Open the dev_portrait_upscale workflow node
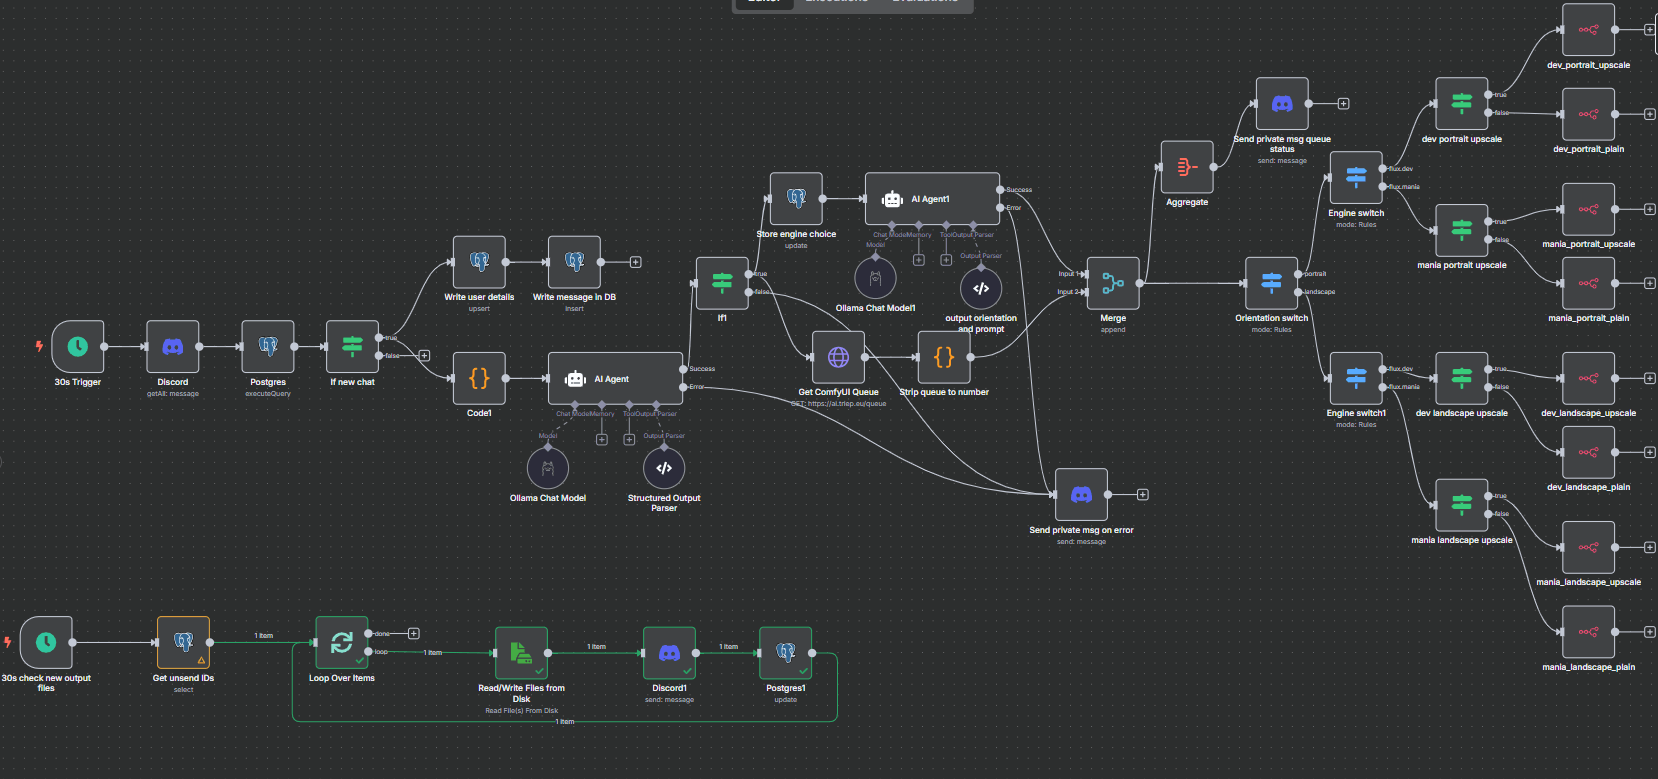 (x=1588, y=30)
